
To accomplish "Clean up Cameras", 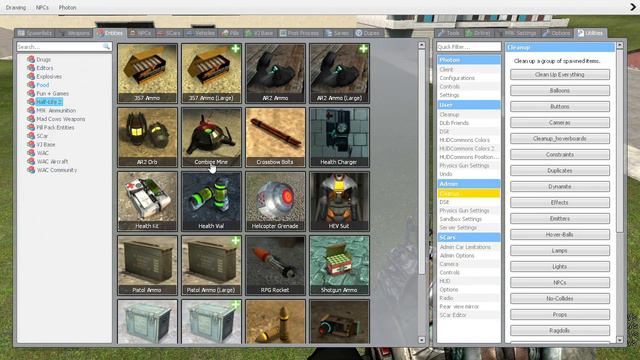I will (x=560, y=122).
